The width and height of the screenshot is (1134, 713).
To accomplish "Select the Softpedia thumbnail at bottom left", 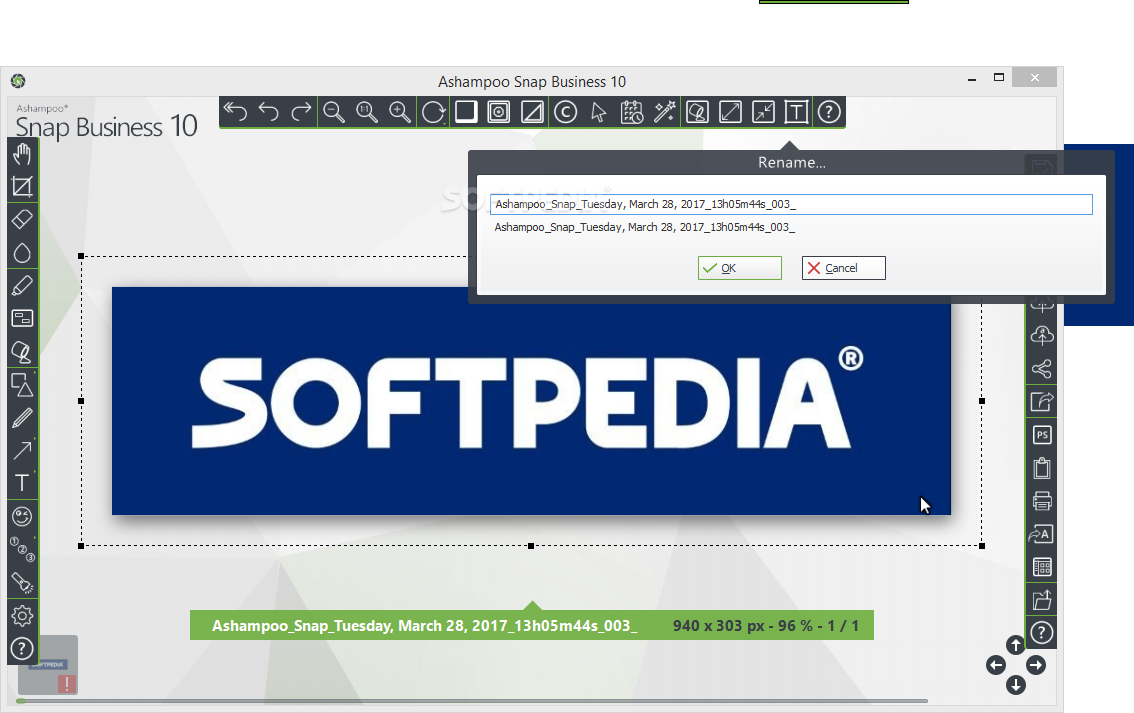I will [48, 665].
